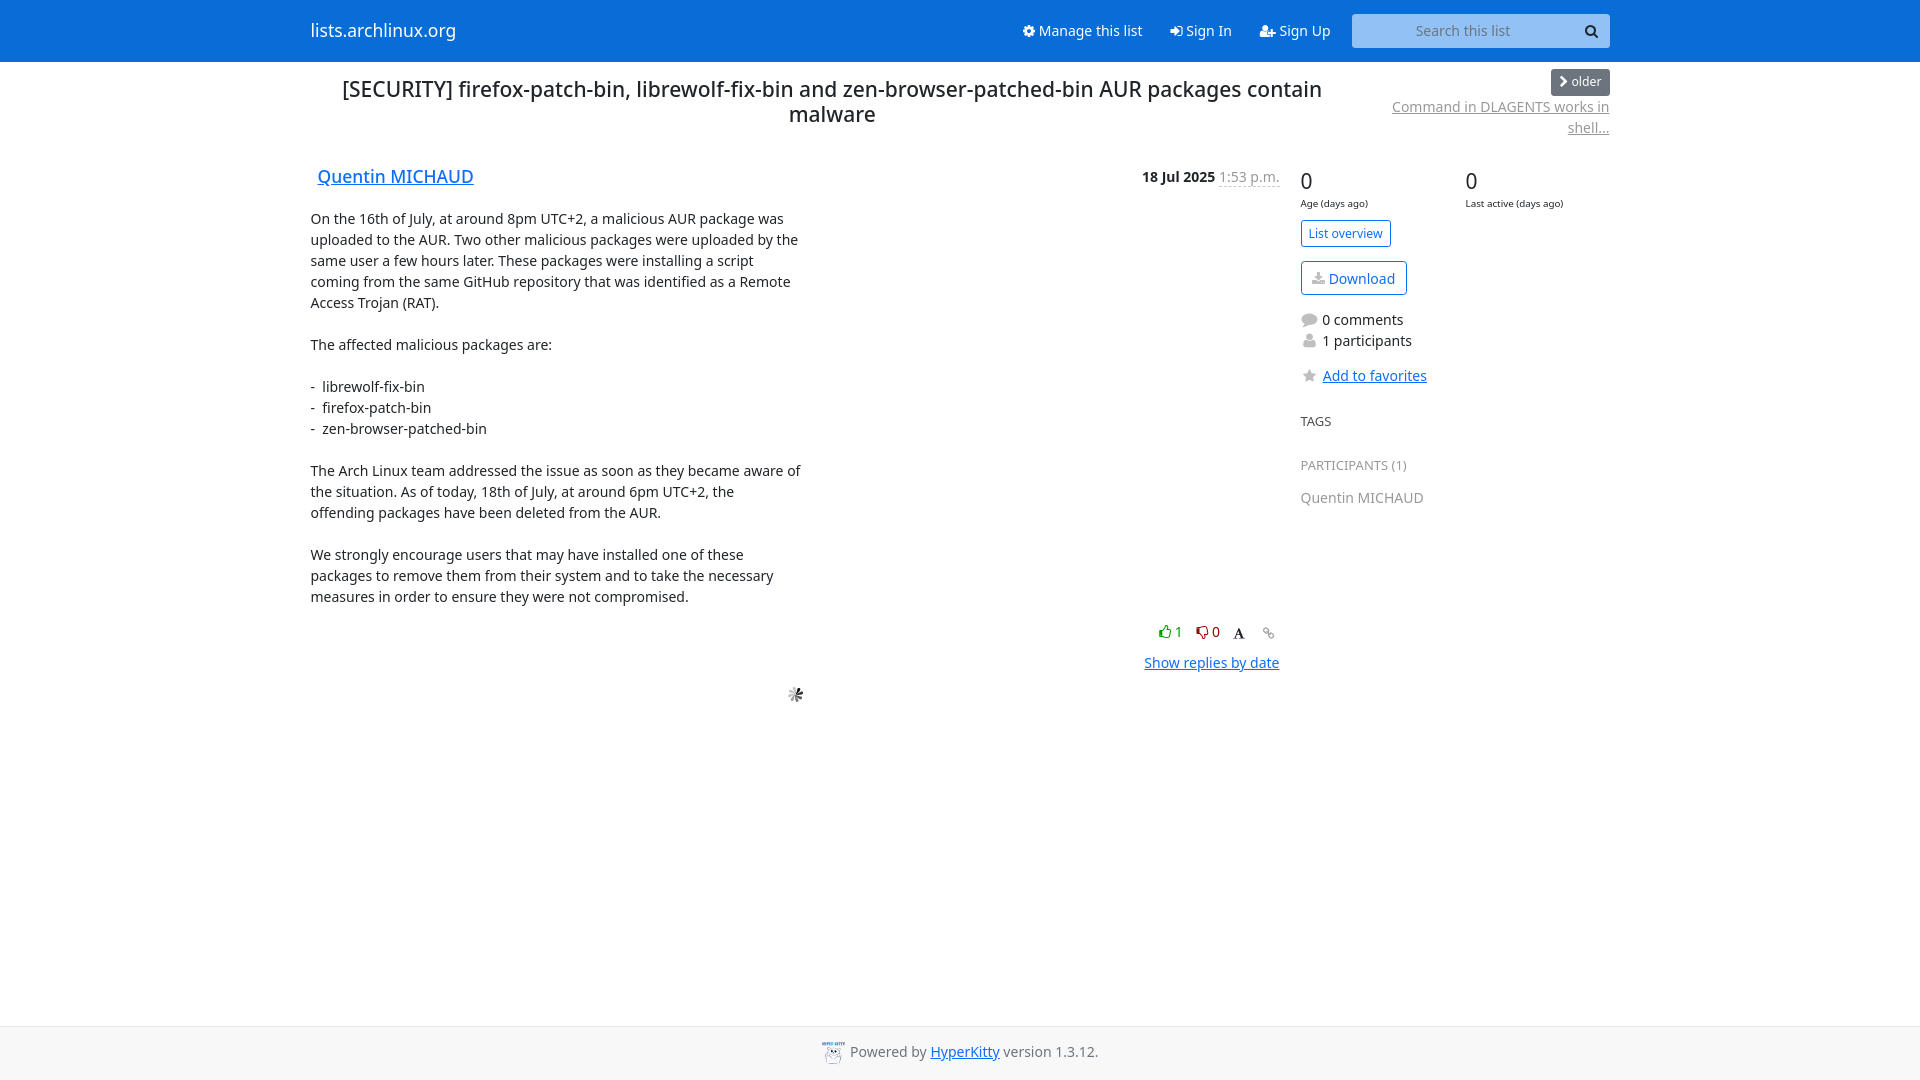Click the 1:53 p.m. timestamp
Viewport: 1920px width, 1080px height.
pos(1248,177)
